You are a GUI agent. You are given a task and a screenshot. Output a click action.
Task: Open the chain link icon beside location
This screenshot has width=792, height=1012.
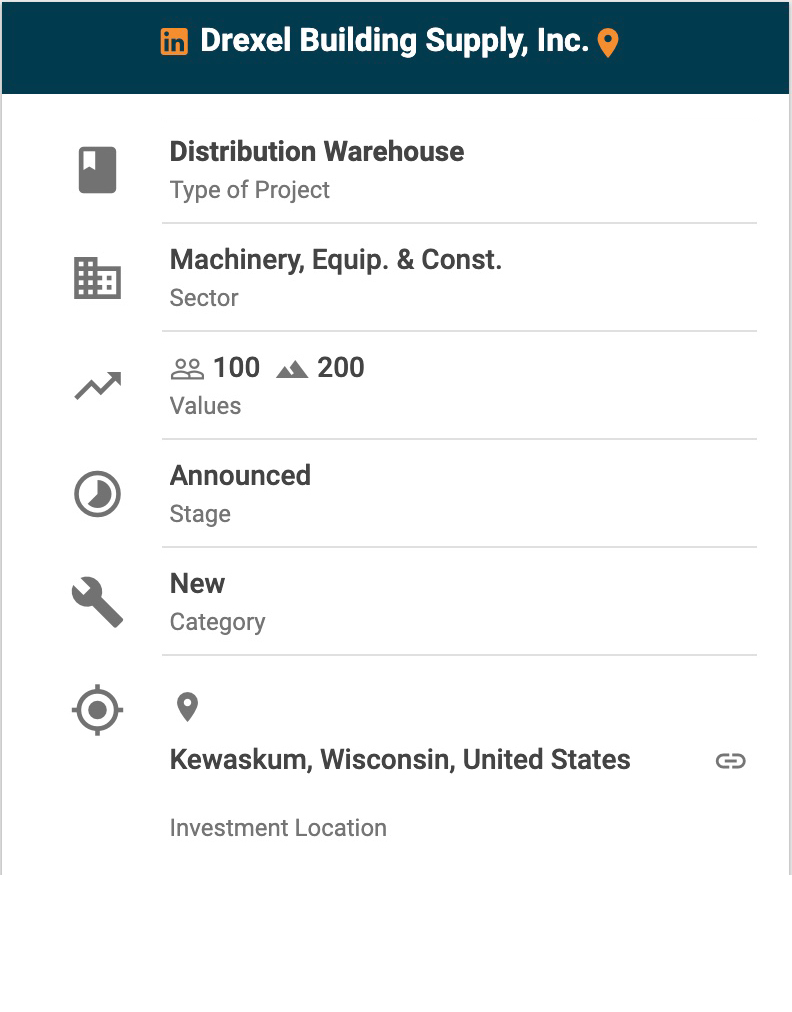pos(731,762)
